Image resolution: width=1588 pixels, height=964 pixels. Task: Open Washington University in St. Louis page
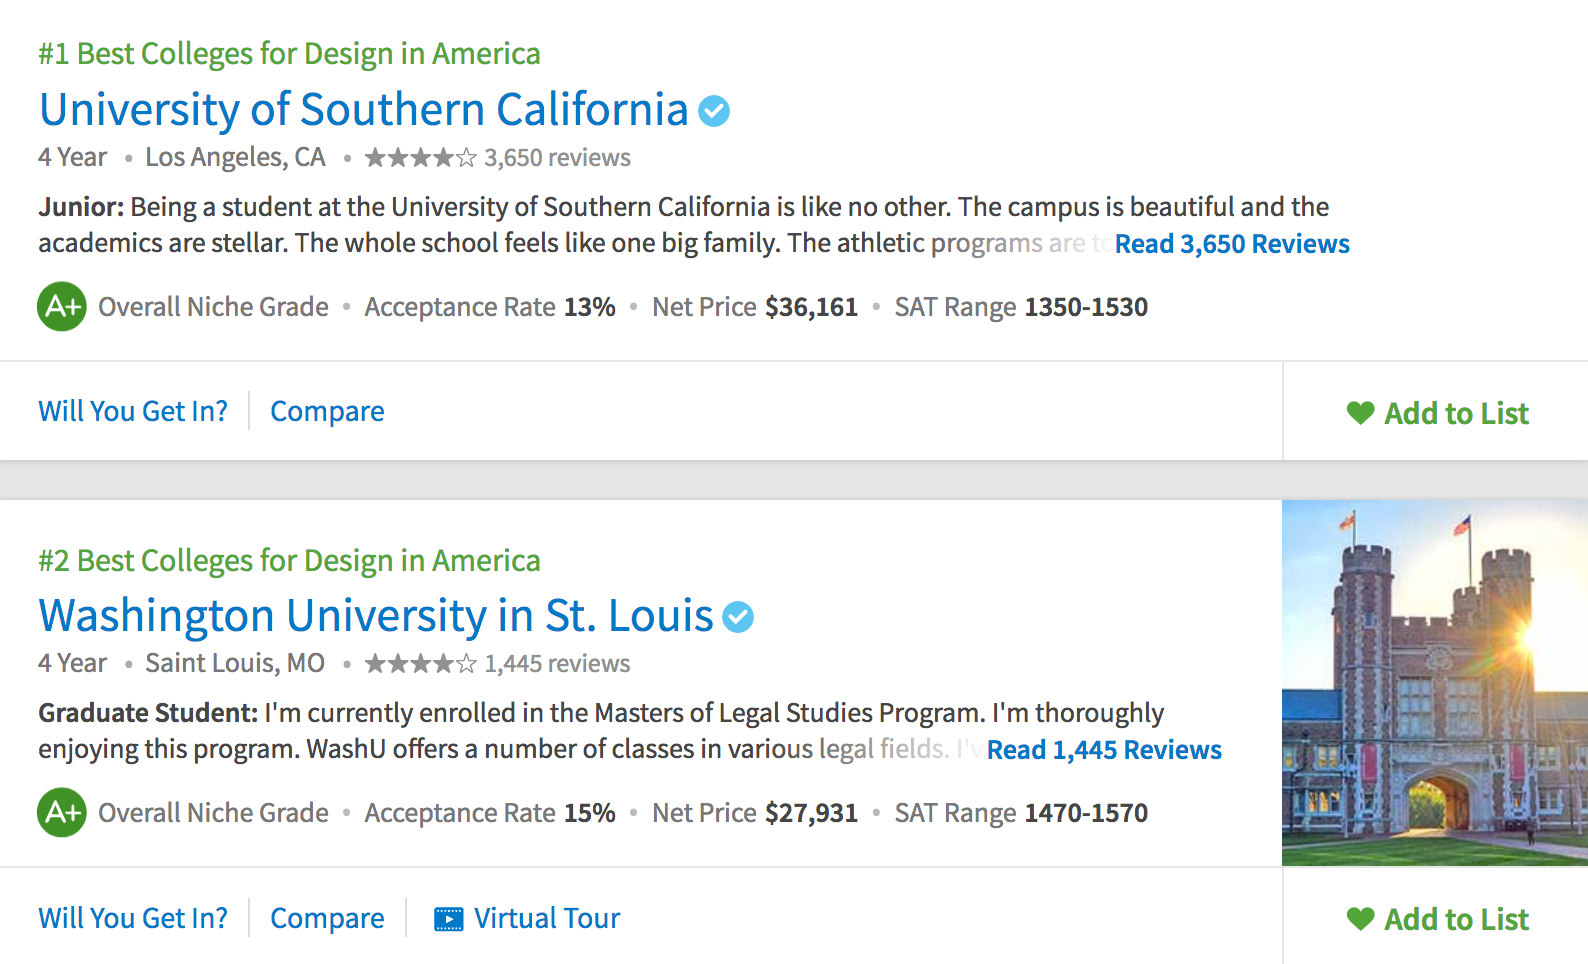tap(375, 616)
